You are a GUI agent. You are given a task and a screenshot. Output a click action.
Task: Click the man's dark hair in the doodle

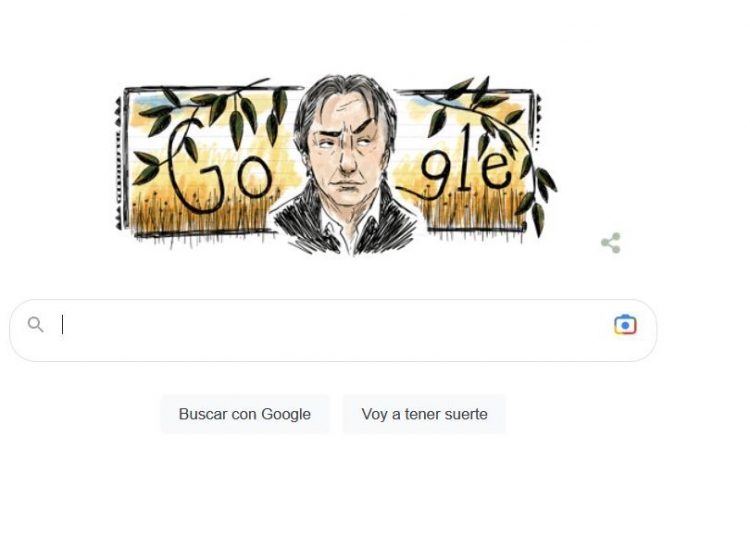(x=344, y=93)
